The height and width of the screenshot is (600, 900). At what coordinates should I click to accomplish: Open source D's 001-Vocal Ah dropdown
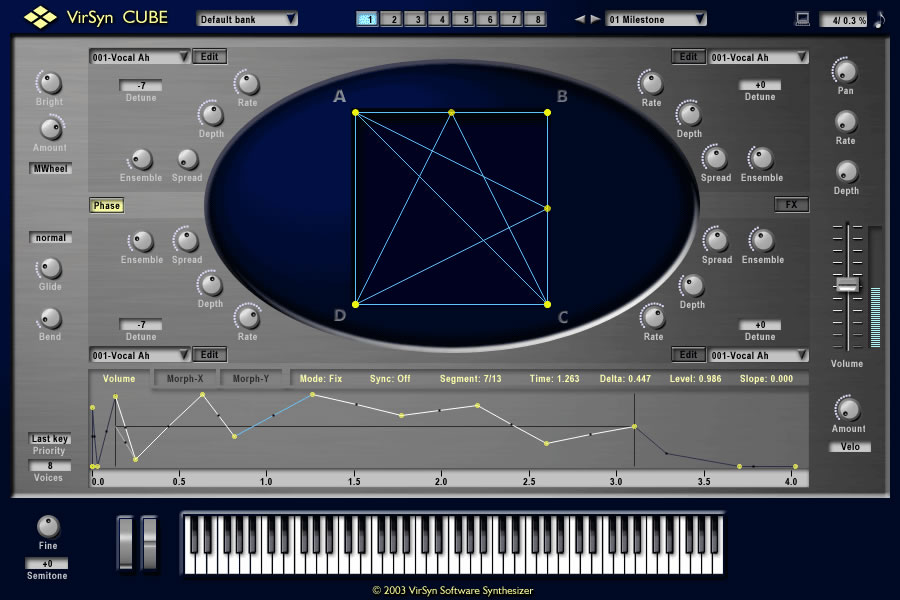pyautogui.click(x=139, y=355)
